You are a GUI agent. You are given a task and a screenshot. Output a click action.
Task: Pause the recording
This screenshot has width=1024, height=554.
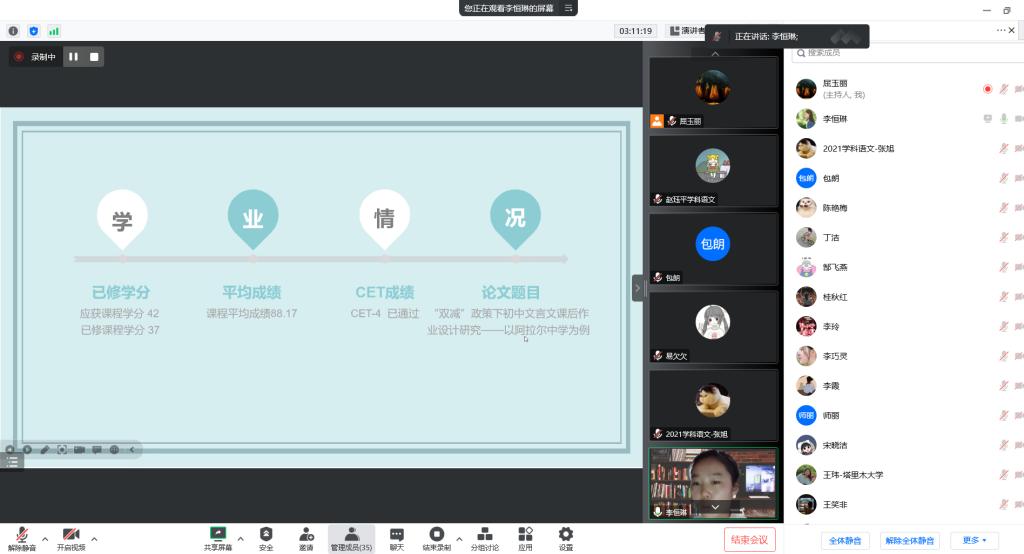tap(73, 57)
